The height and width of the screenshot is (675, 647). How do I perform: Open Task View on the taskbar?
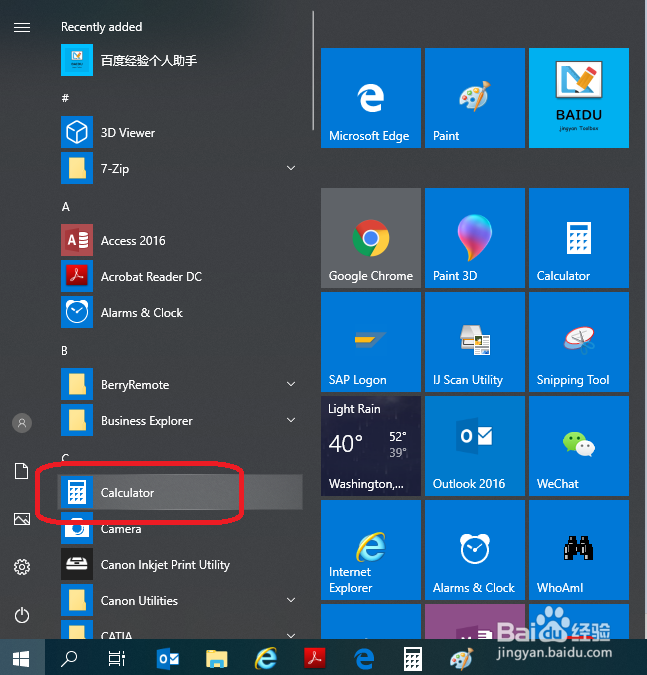click(x=117, y=658)
